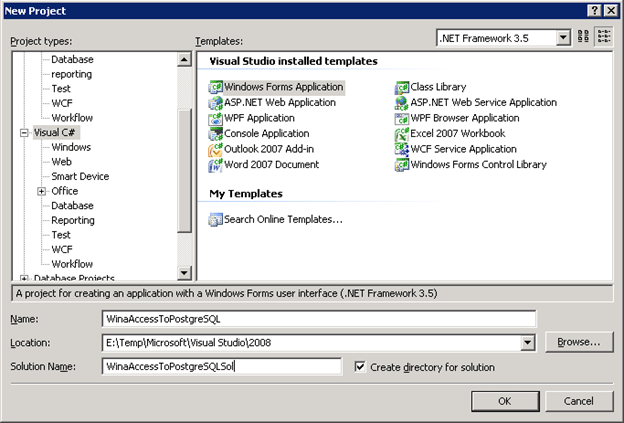The image size is (624, 423).
Task: Select Office under Visual C#
Action: coord(64,191)
